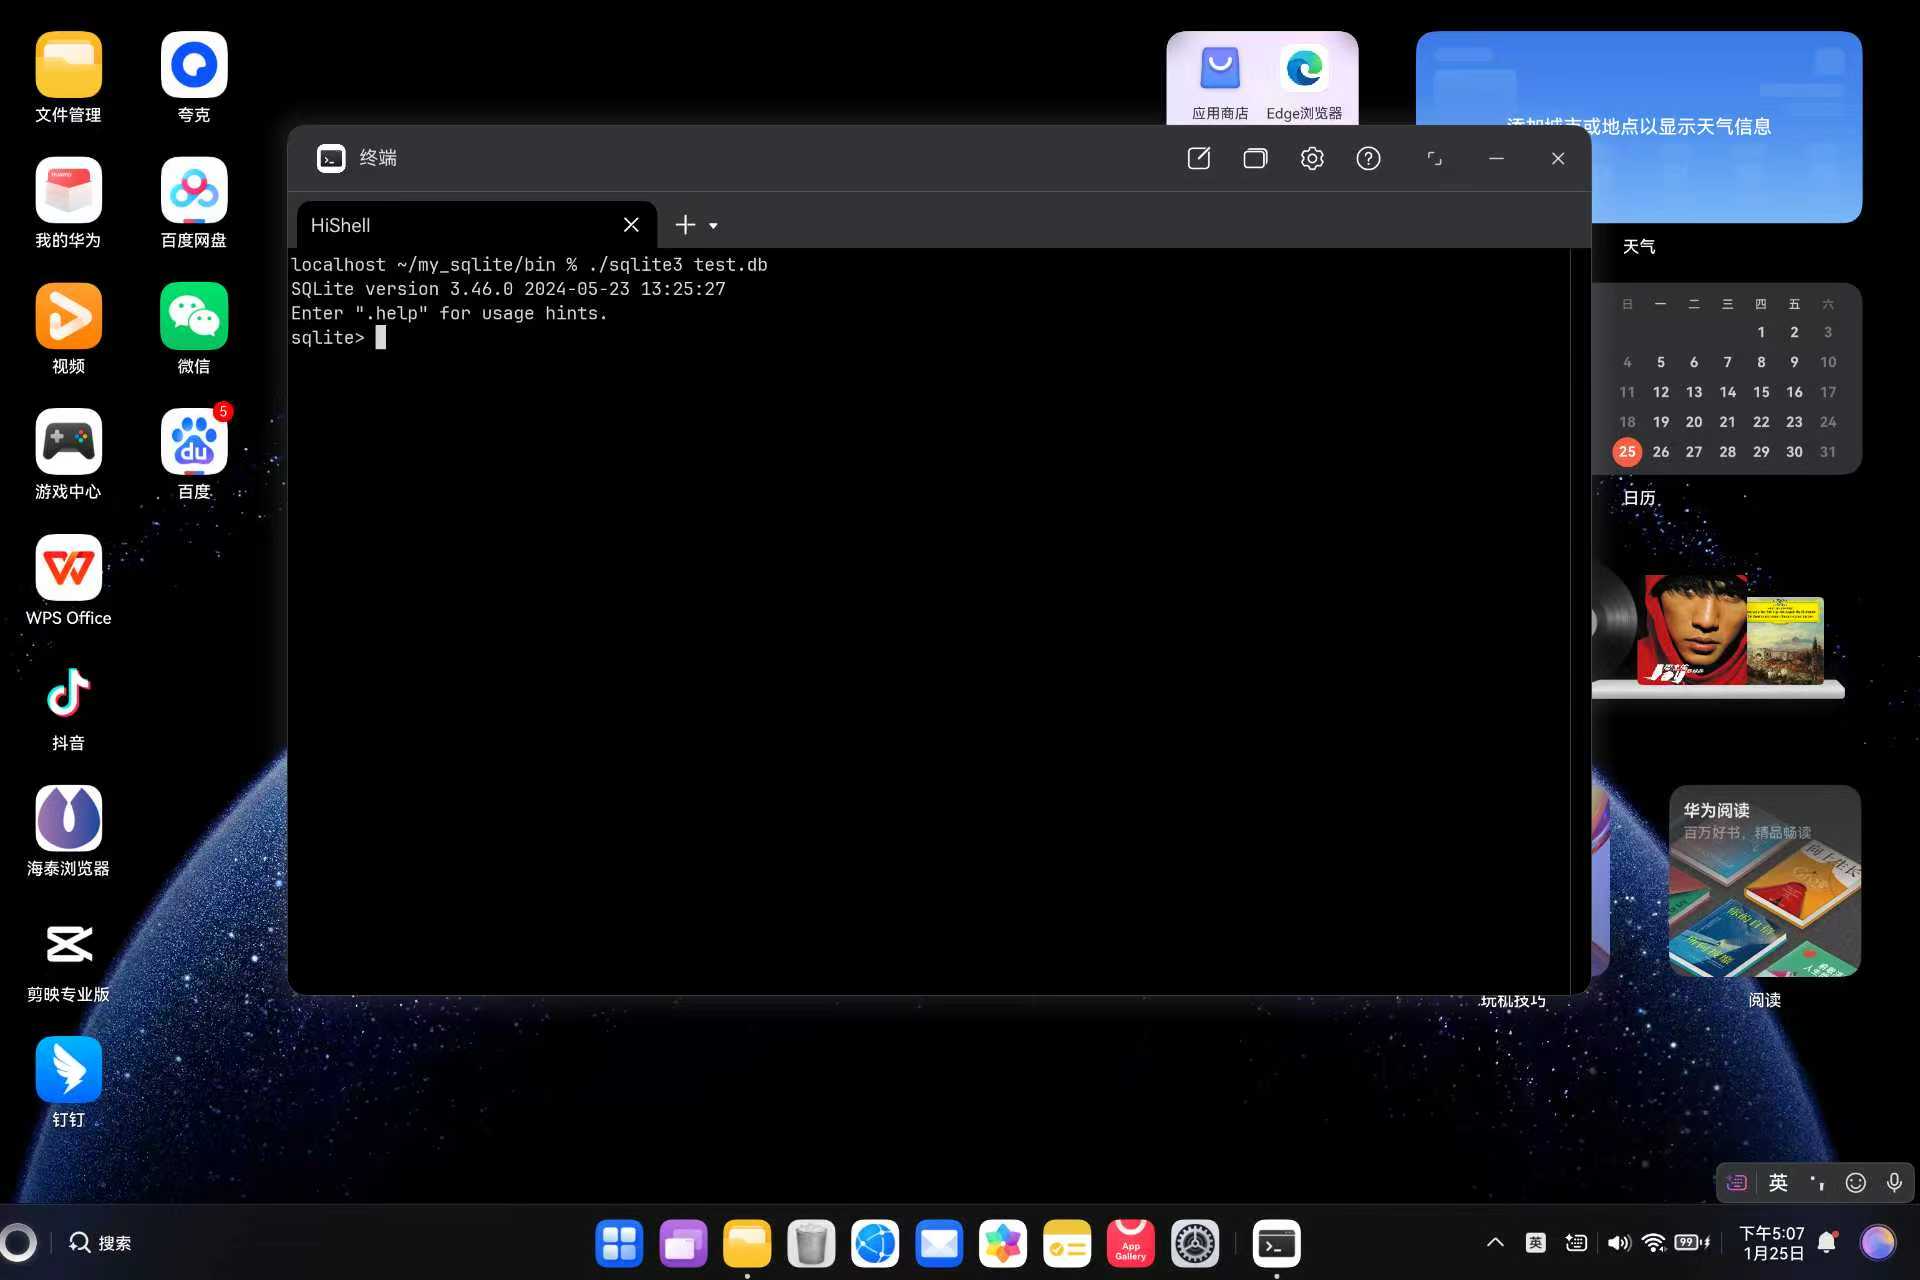Expand the system tray hidden icons chevron
Image resolution: width=1920 pixels, height=1280 pixels.
pyautogui.click(x=1495, y=1242)
